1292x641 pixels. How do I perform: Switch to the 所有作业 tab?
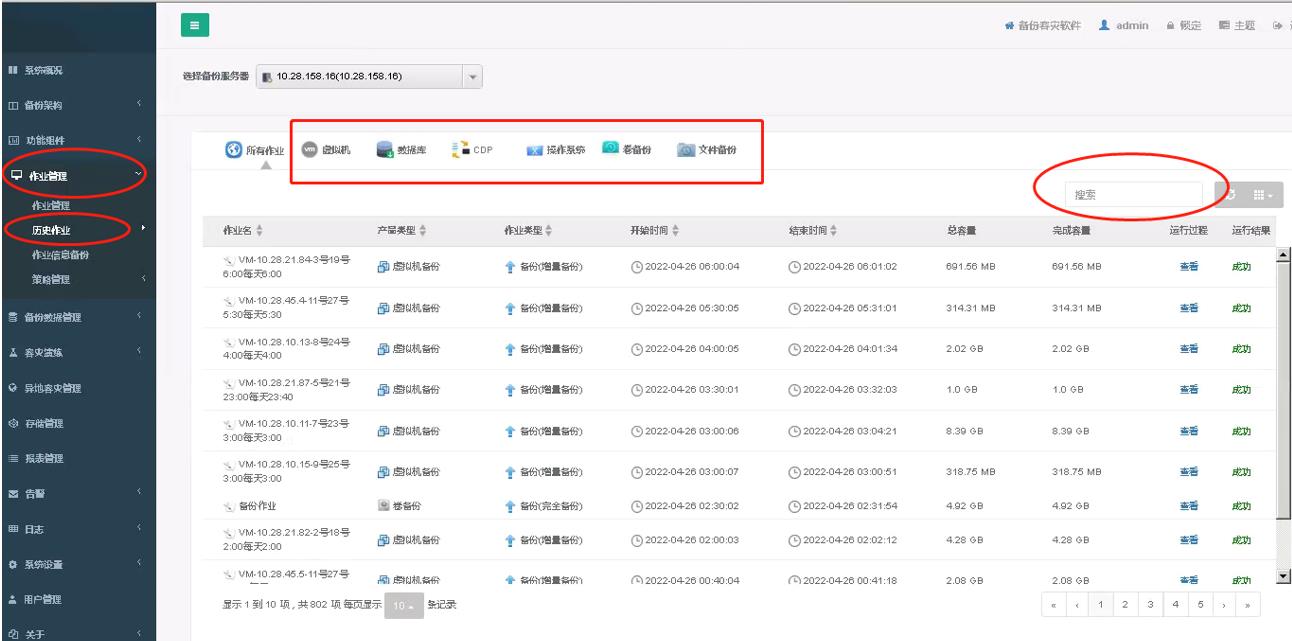256,150
